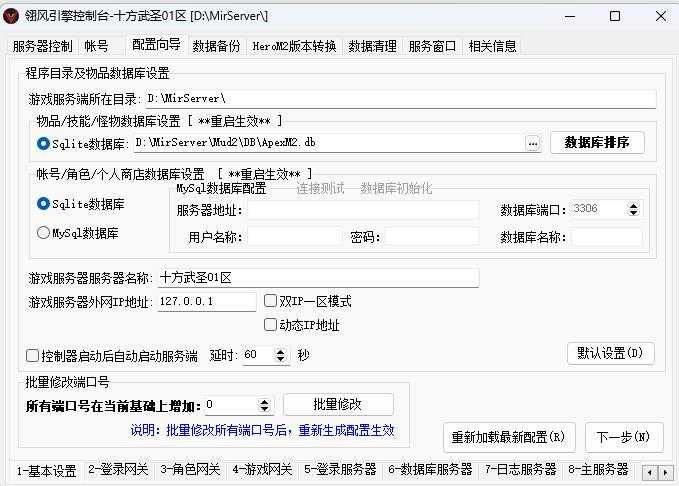Click the 密码 input field
This screenshot has height=486, width=679.
pos(431,237)
